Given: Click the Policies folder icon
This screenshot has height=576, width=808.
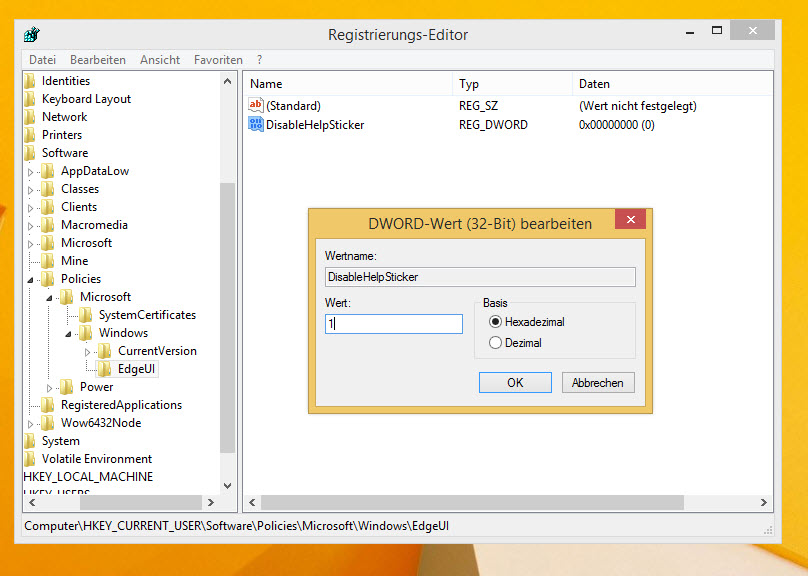Looking at the screenshot, I should 47,278.
